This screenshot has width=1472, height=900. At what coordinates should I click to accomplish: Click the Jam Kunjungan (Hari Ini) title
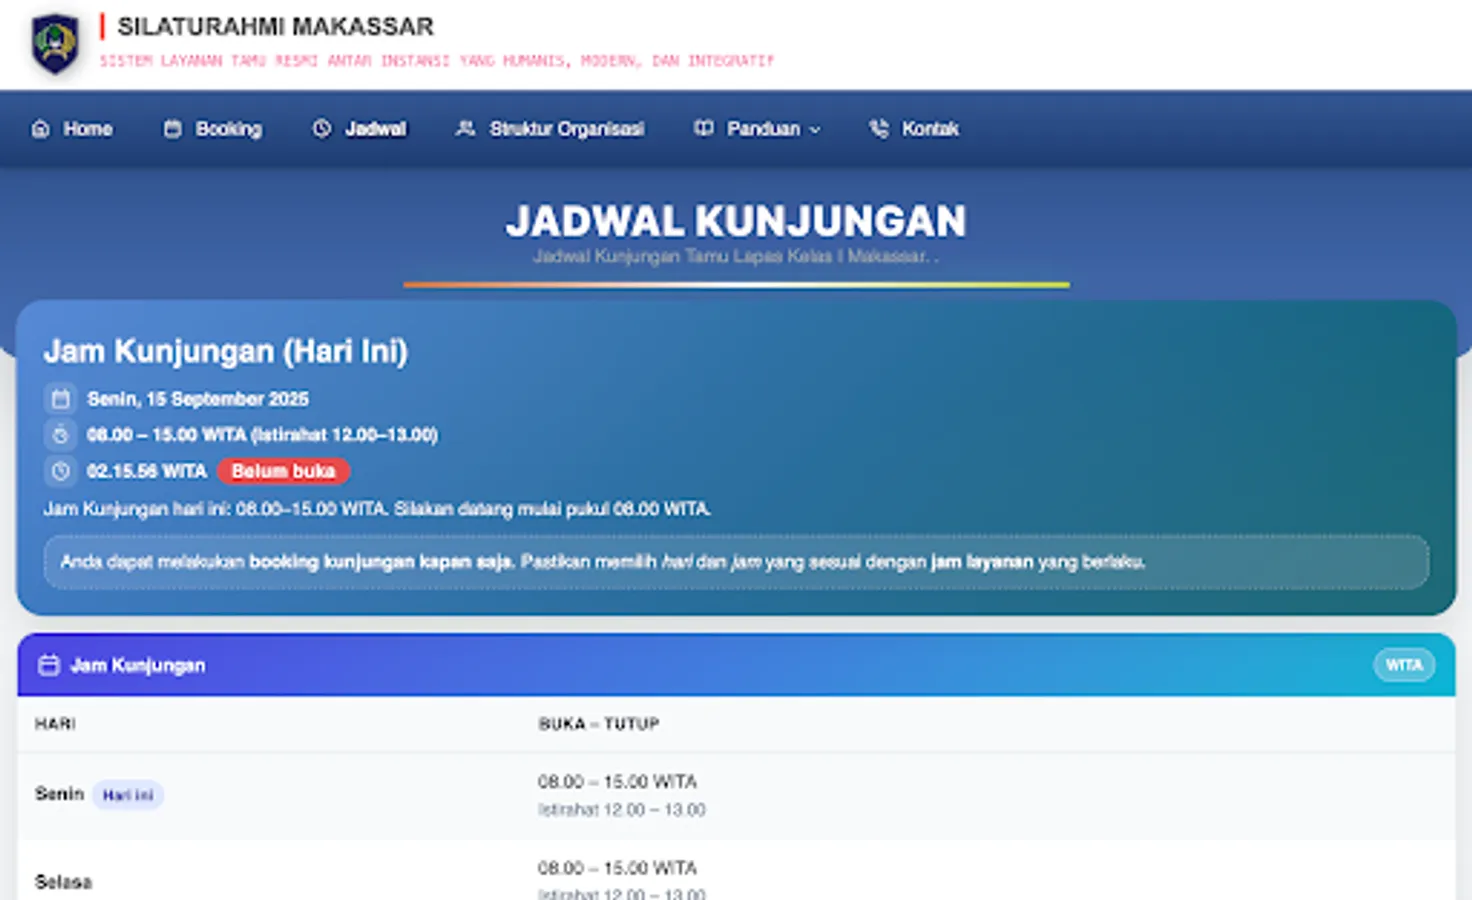226,351
